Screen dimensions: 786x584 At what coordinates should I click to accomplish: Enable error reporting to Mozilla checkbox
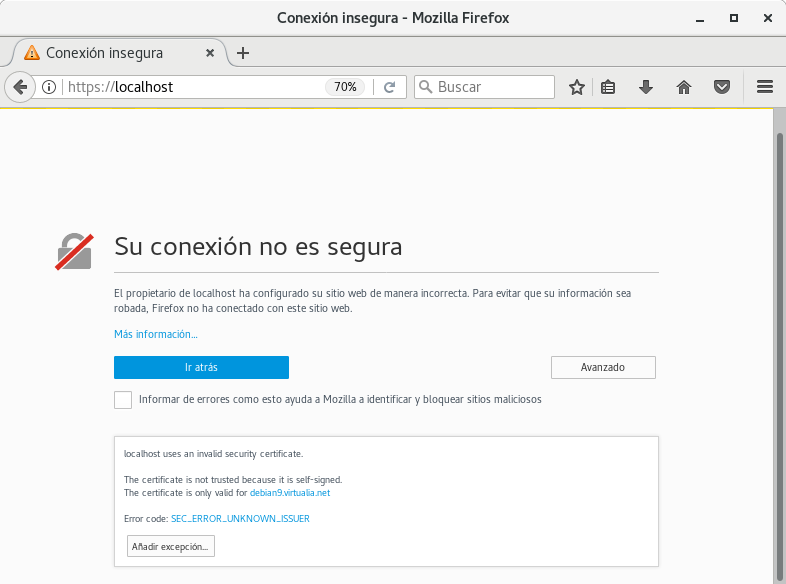[123, 400]
